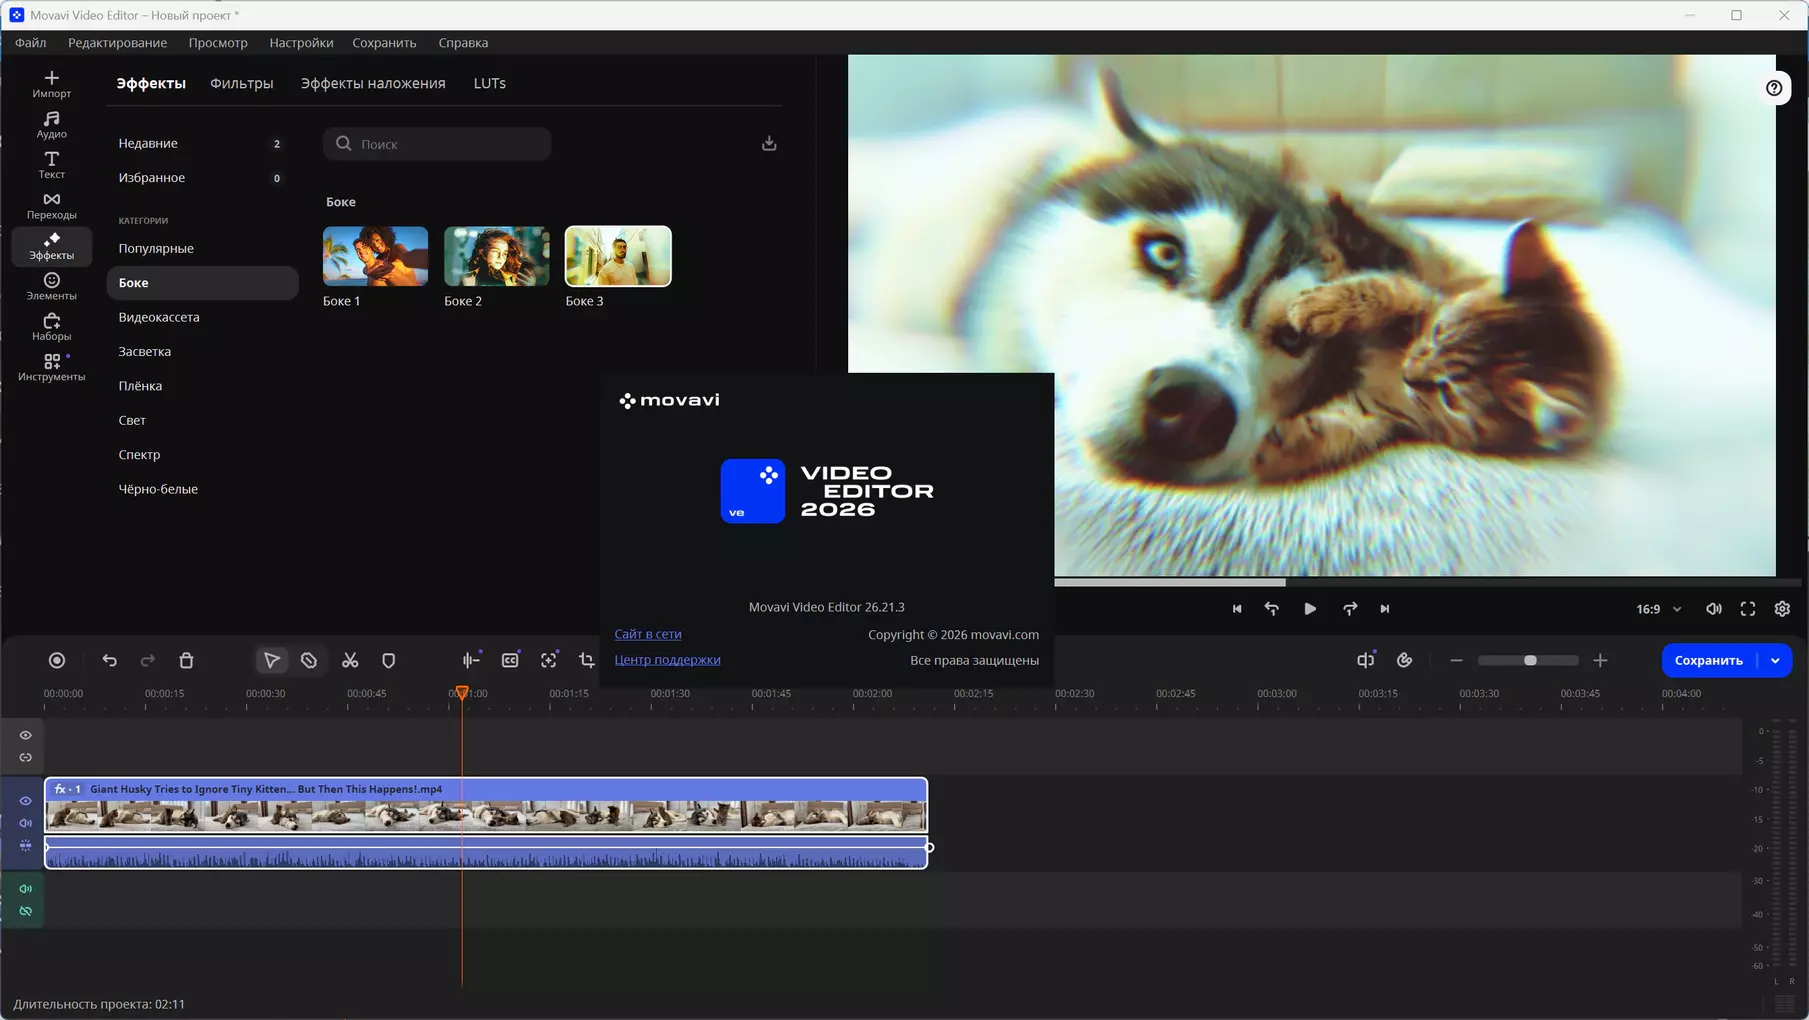This screenshot has width=1809, height=1020.
Task: Switch to the Эффекты наложения tab
Action: 373,83
